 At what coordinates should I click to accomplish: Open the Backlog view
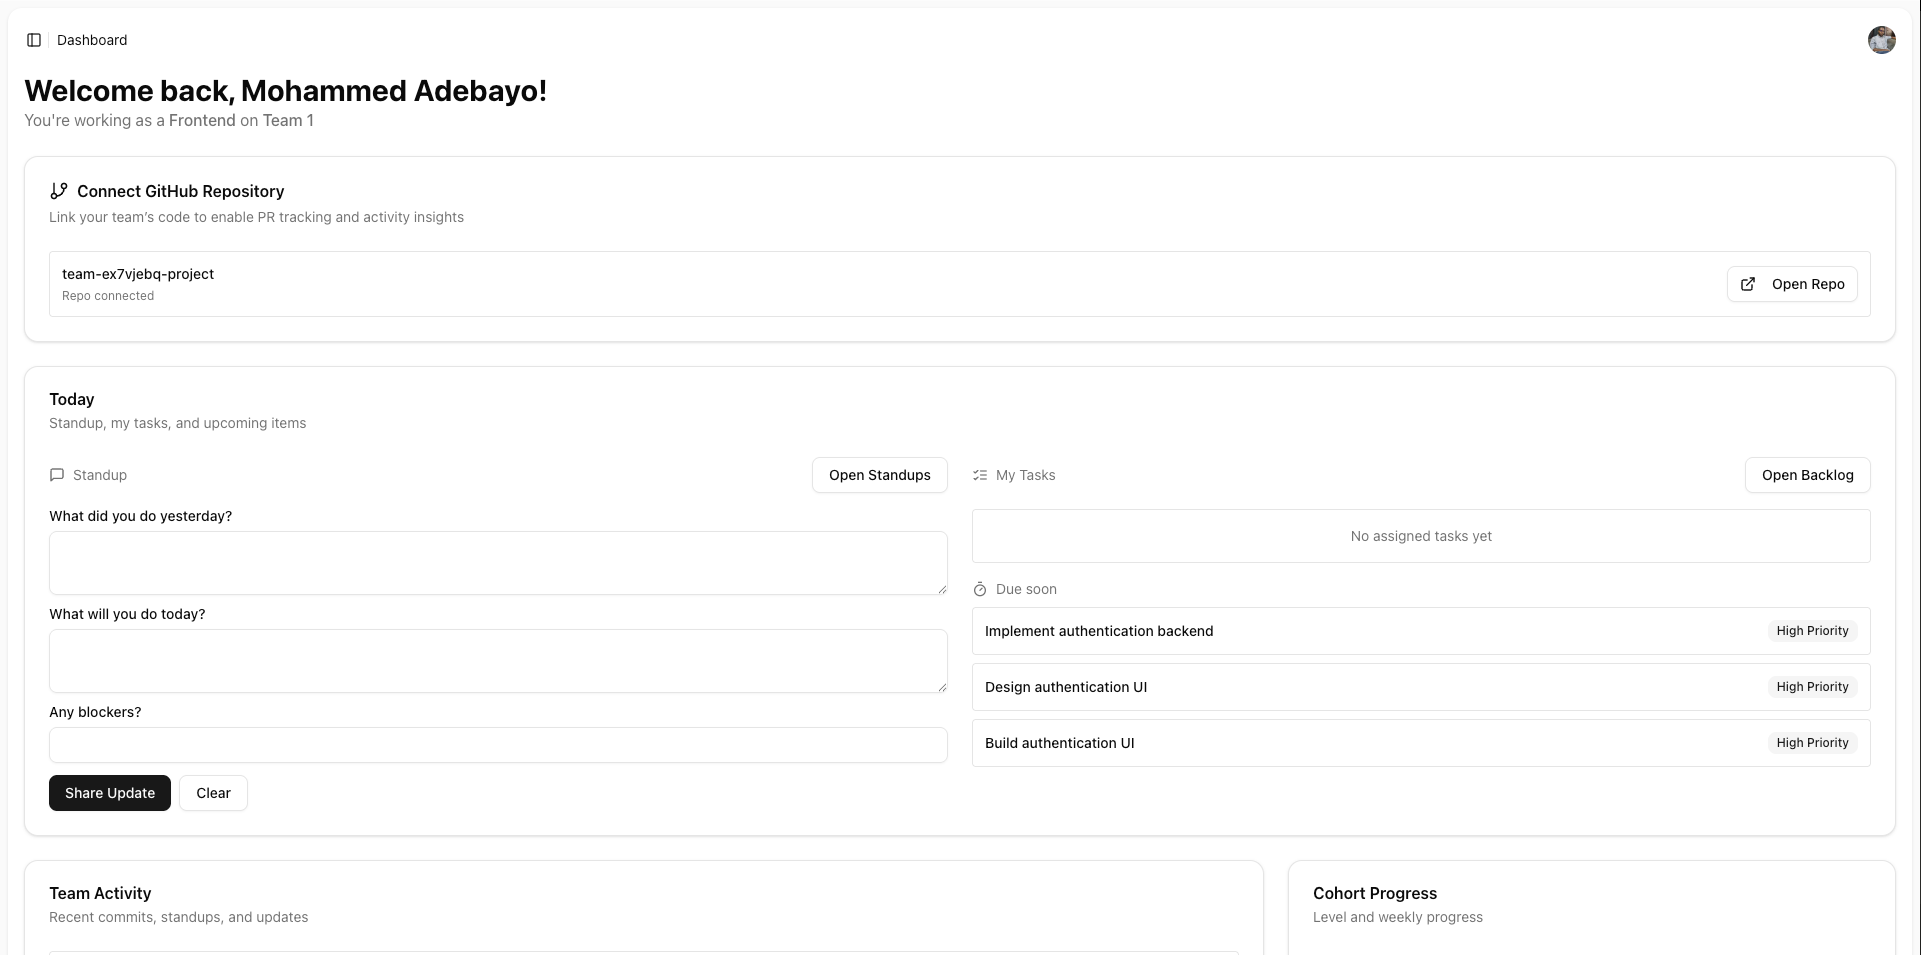(1807, 475)
